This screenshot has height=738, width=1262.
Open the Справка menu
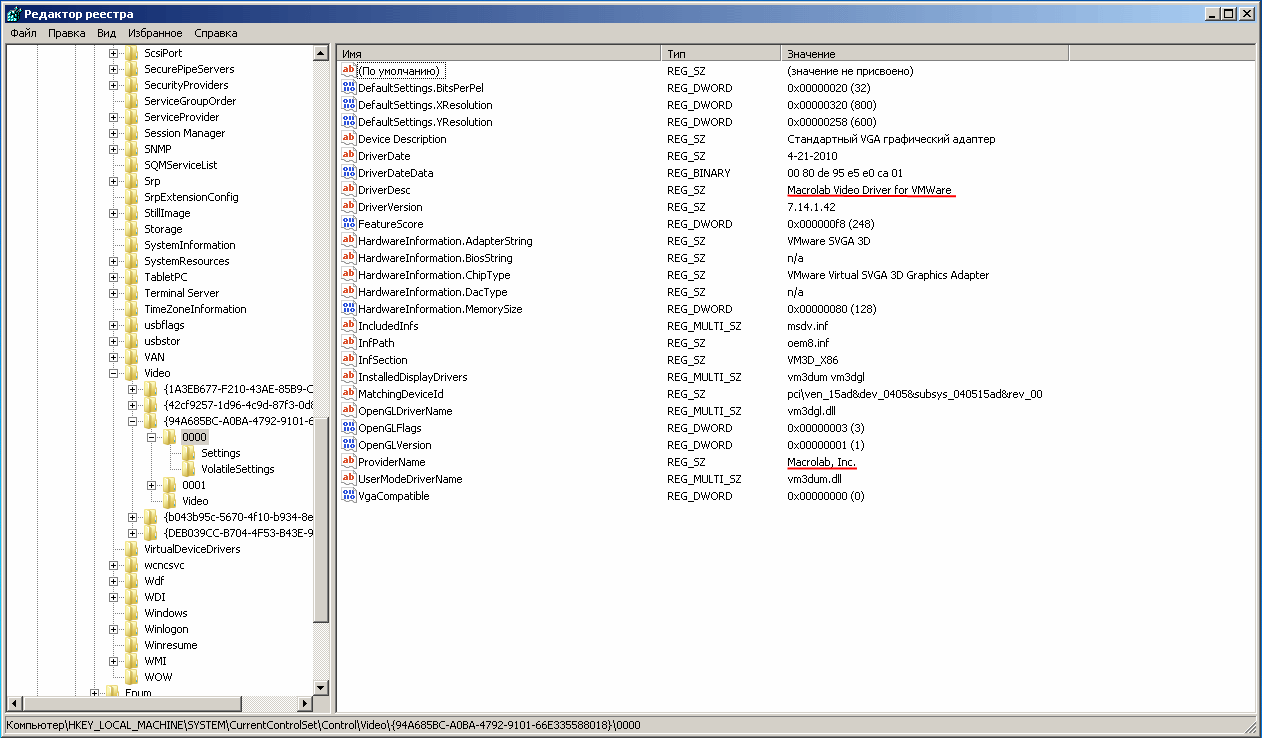[x=216, y=33]
